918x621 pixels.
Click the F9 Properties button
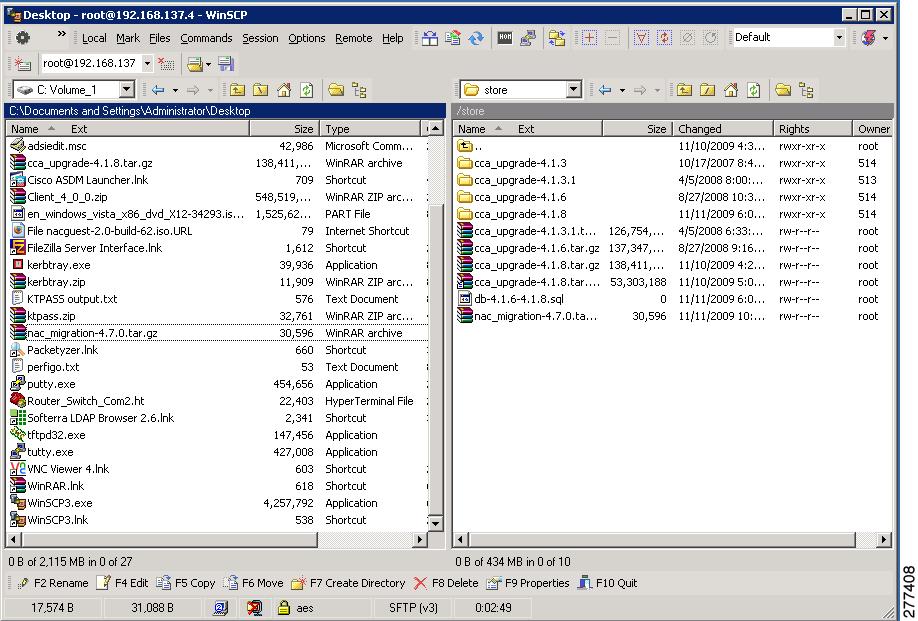(x=527, y=583)
